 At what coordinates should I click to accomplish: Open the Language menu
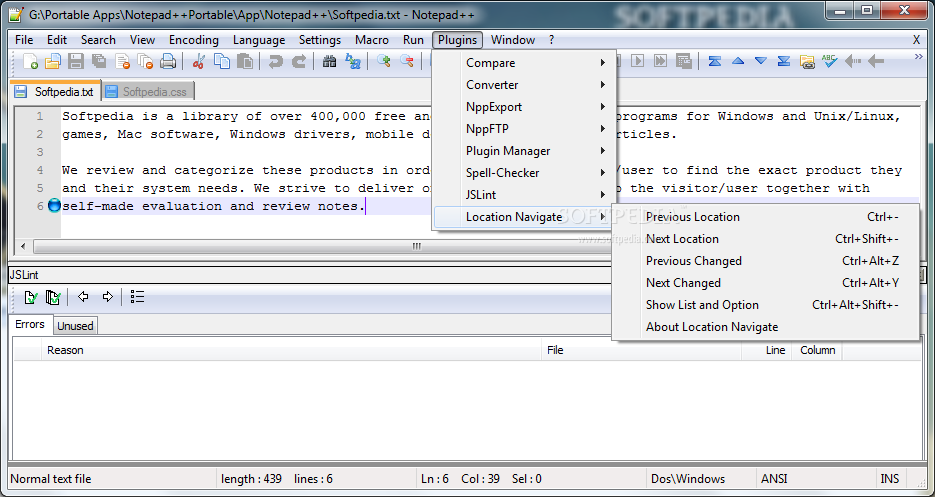click(259, 40)
